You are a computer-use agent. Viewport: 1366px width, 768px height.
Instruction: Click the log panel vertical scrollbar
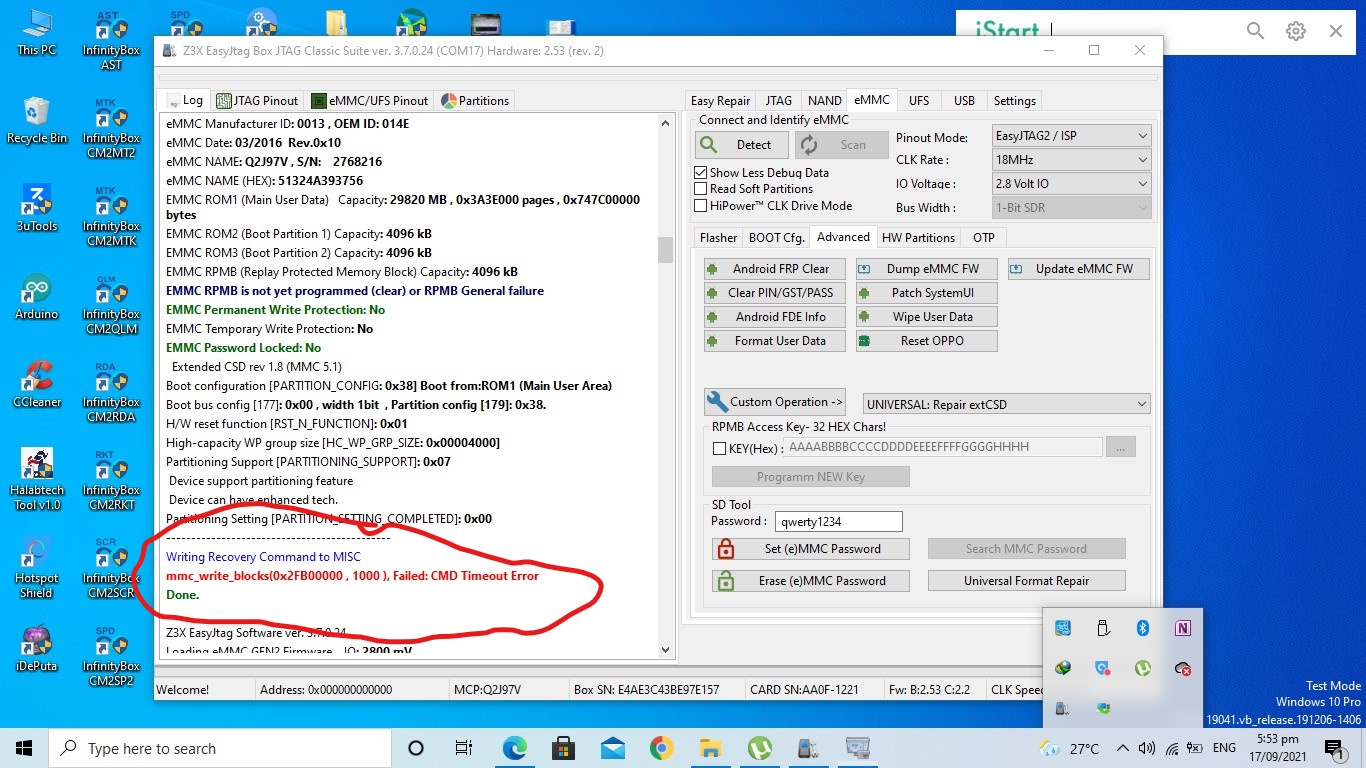click(x=667, y=386)
